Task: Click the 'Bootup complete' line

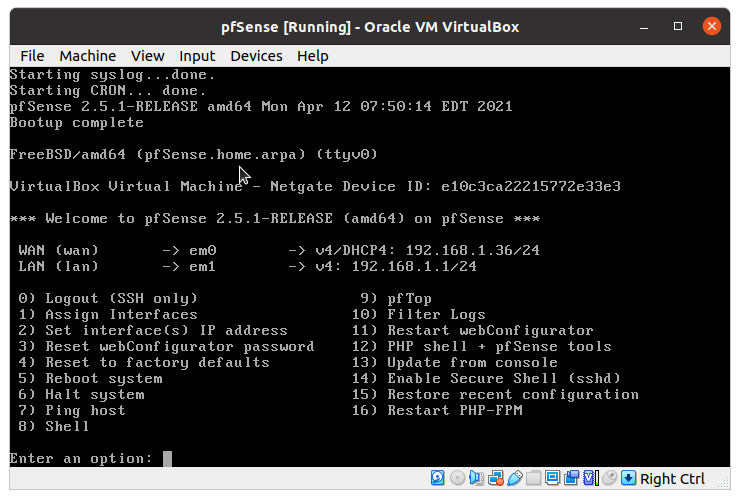Action: [76, 123]
